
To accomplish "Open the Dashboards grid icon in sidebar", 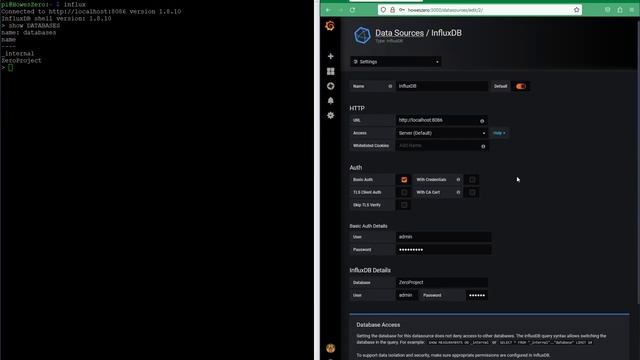I will (331, 71).
